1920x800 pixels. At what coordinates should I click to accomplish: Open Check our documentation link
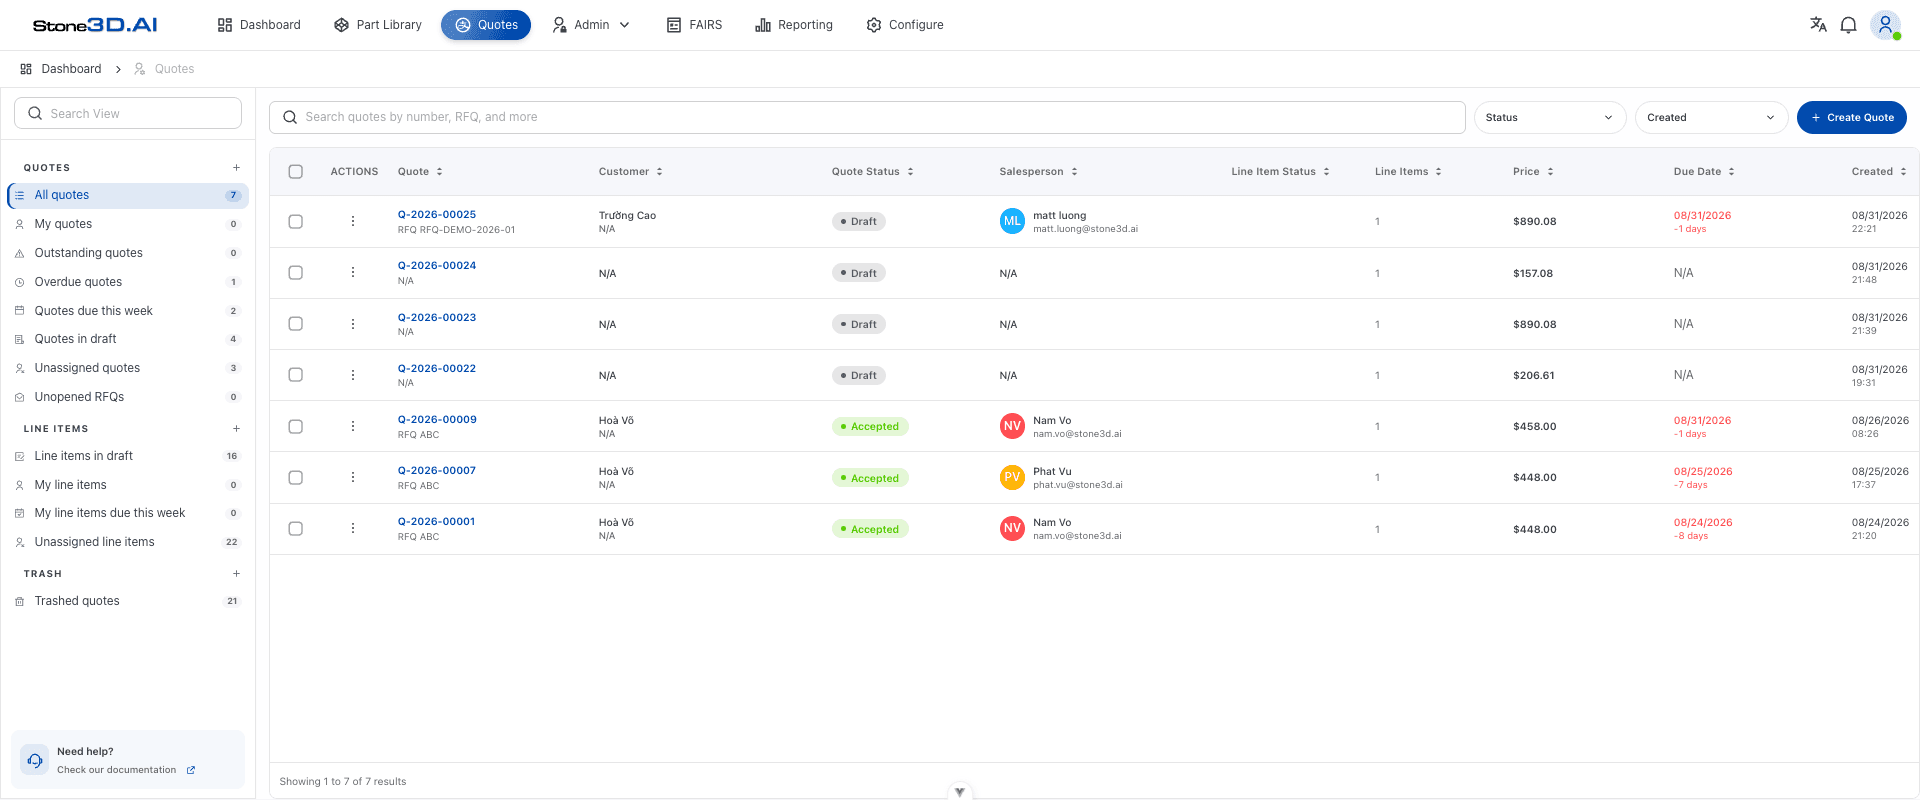(x=117, y=770)
